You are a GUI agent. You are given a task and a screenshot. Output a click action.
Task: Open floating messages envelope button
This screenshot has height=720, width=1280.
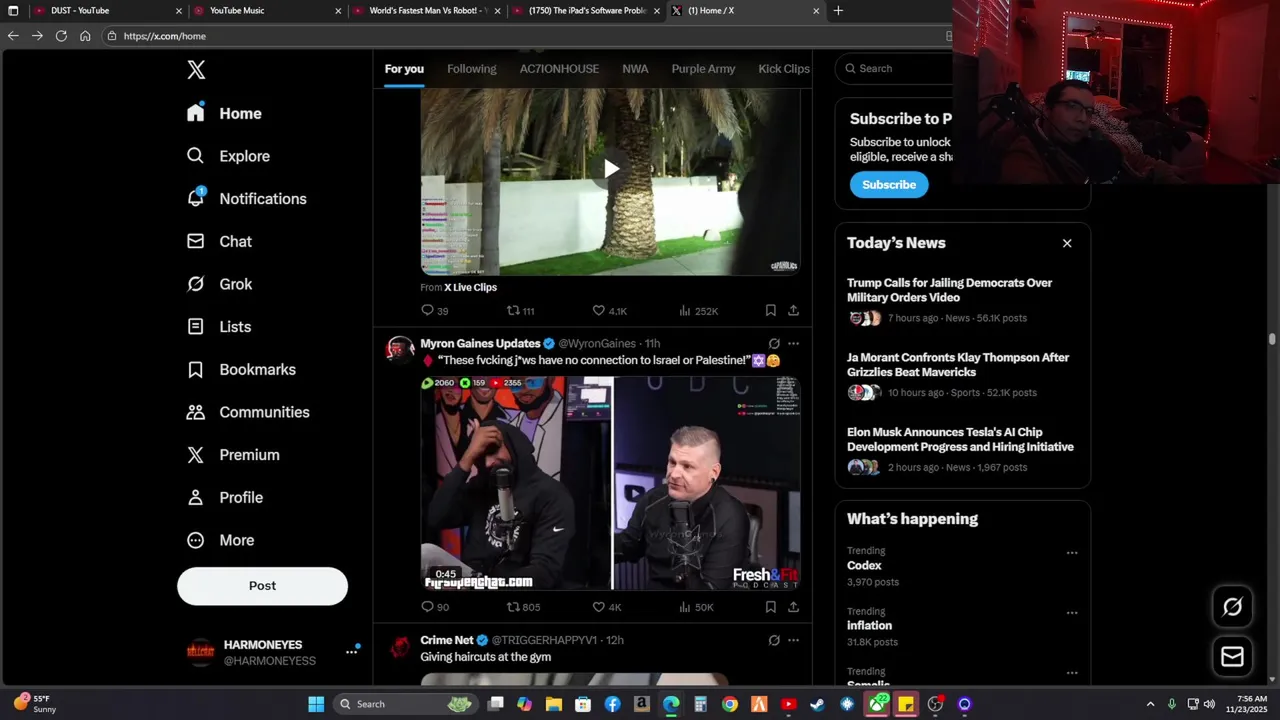(x=1232, y=656)
